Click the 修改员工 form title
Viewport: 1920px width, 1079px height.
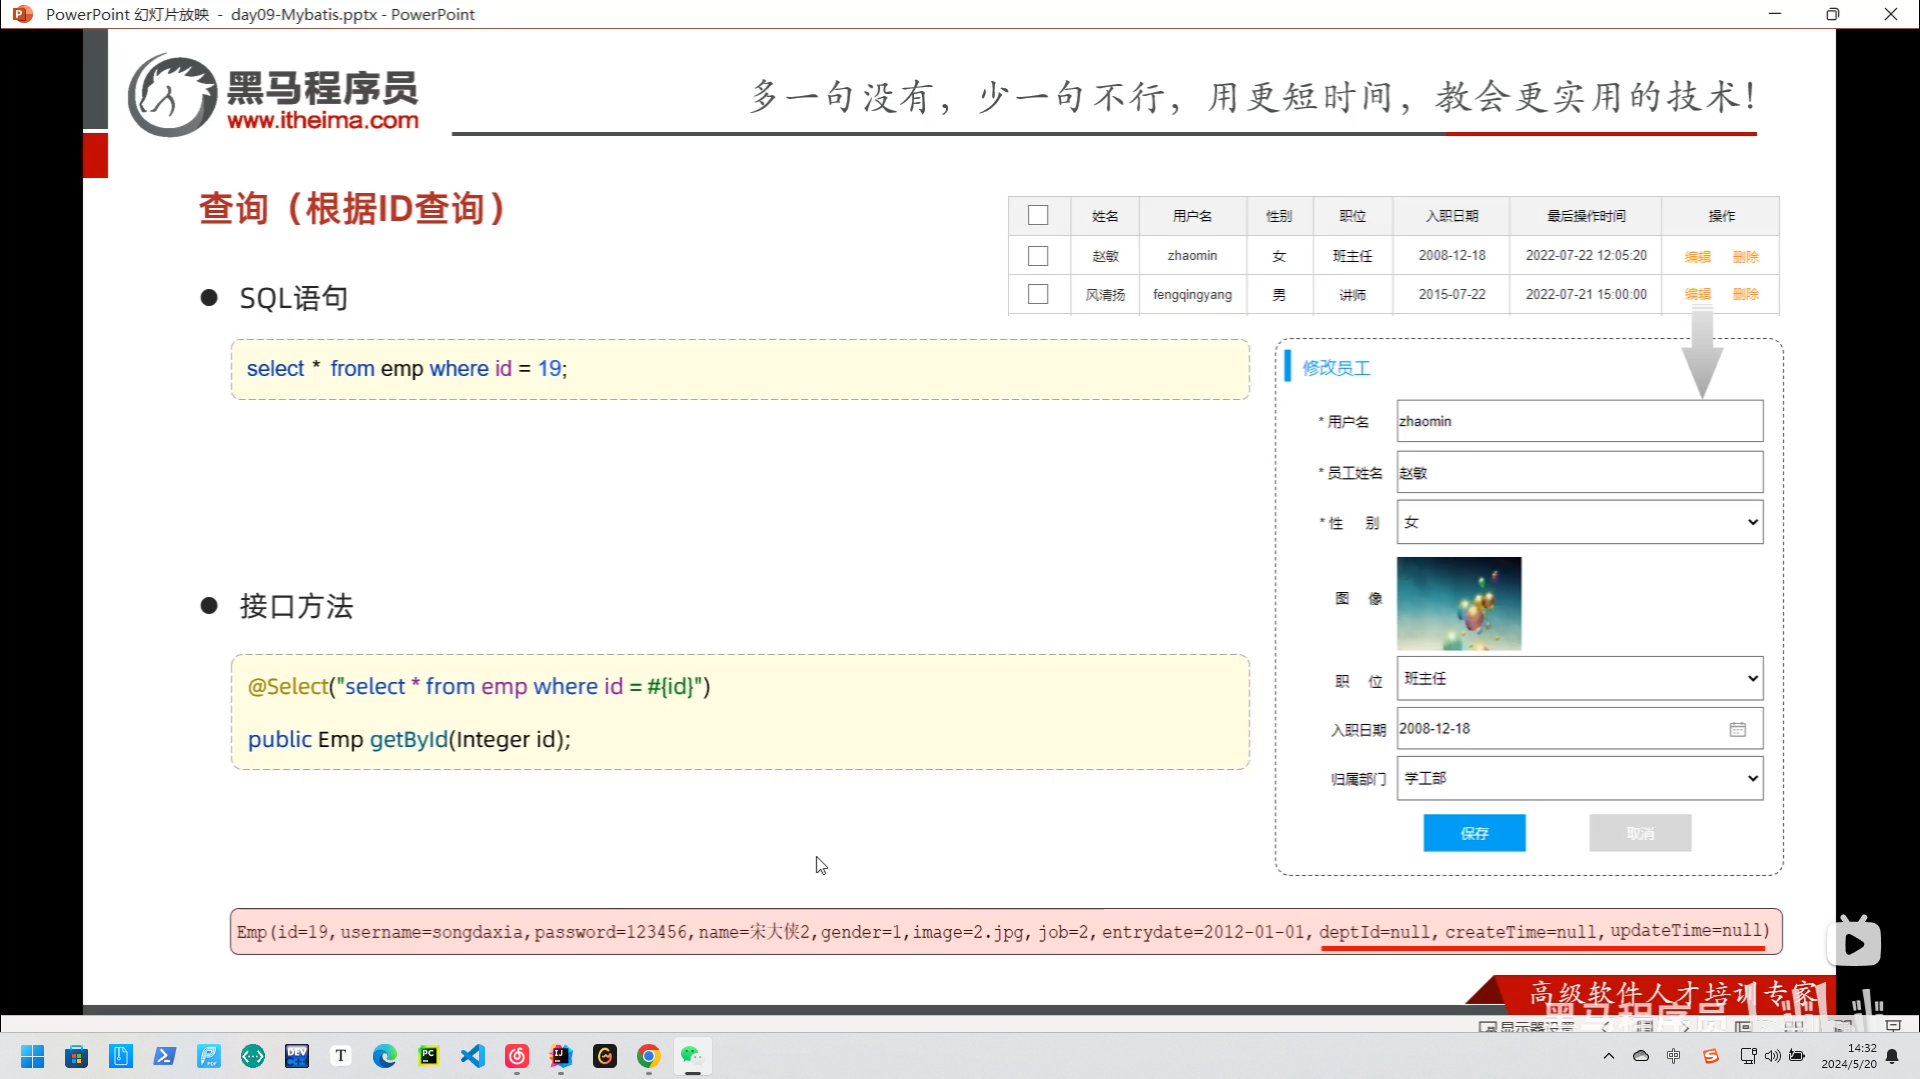[1336, 368]
